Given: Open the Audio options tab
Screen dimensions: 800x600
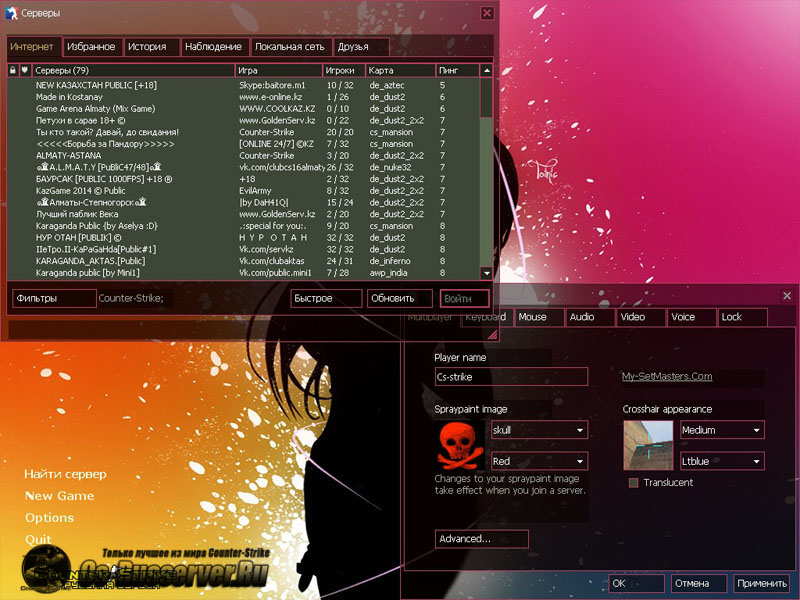Looking at the screenshot, I should [589, 317].
